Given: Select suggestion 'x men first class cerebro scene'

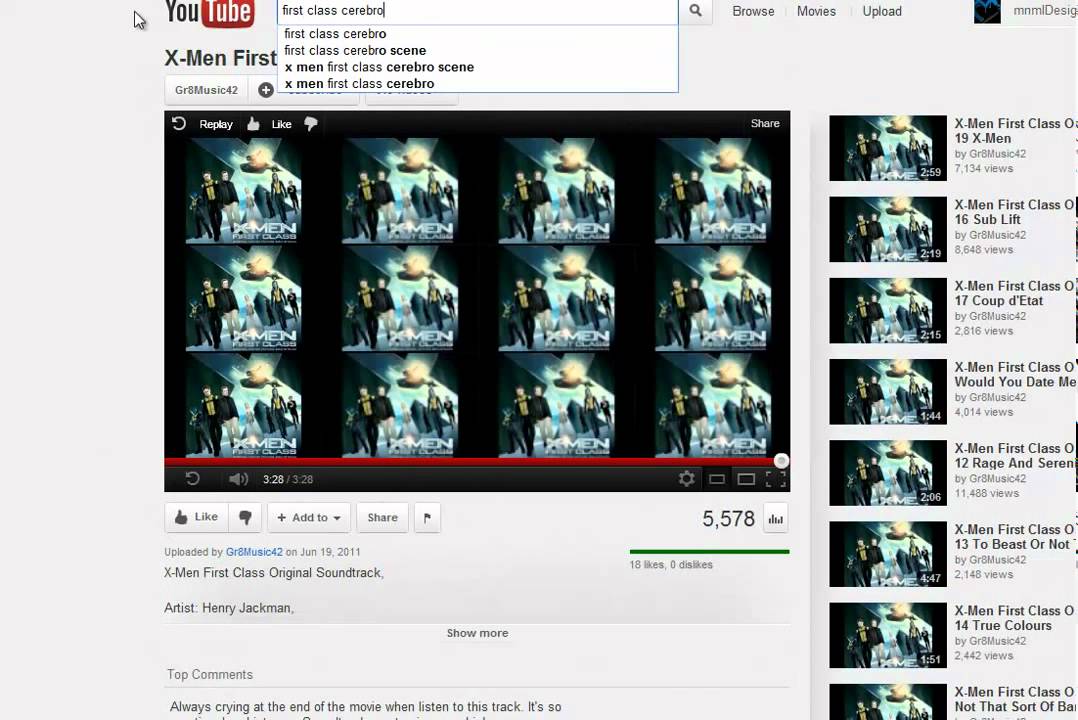Looking at the screenshot, I should (x=478, y=67).
